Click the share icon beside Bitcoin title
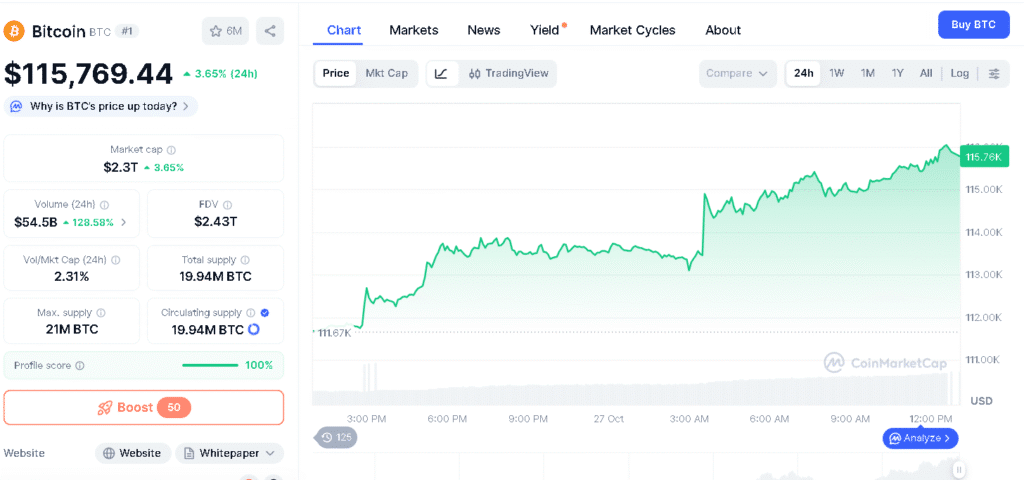 270,31
